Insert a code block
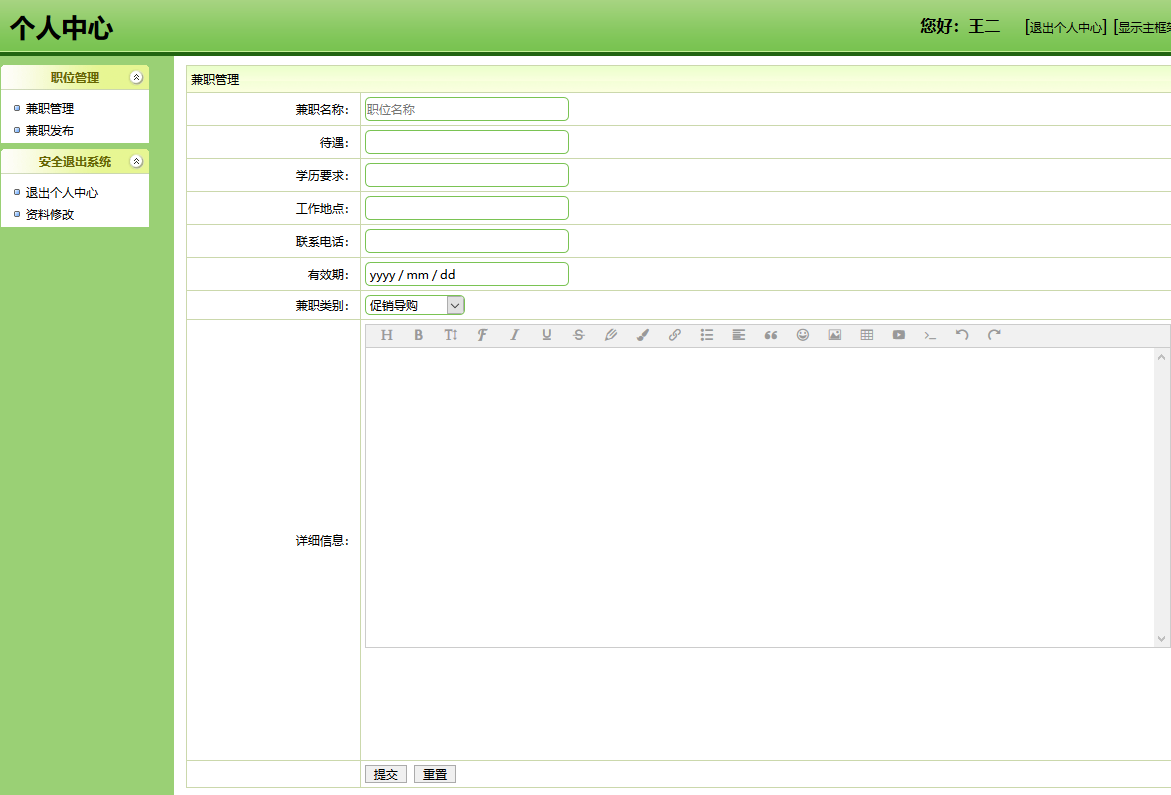Screen dimensions: 1171x795 coord(931,335)
